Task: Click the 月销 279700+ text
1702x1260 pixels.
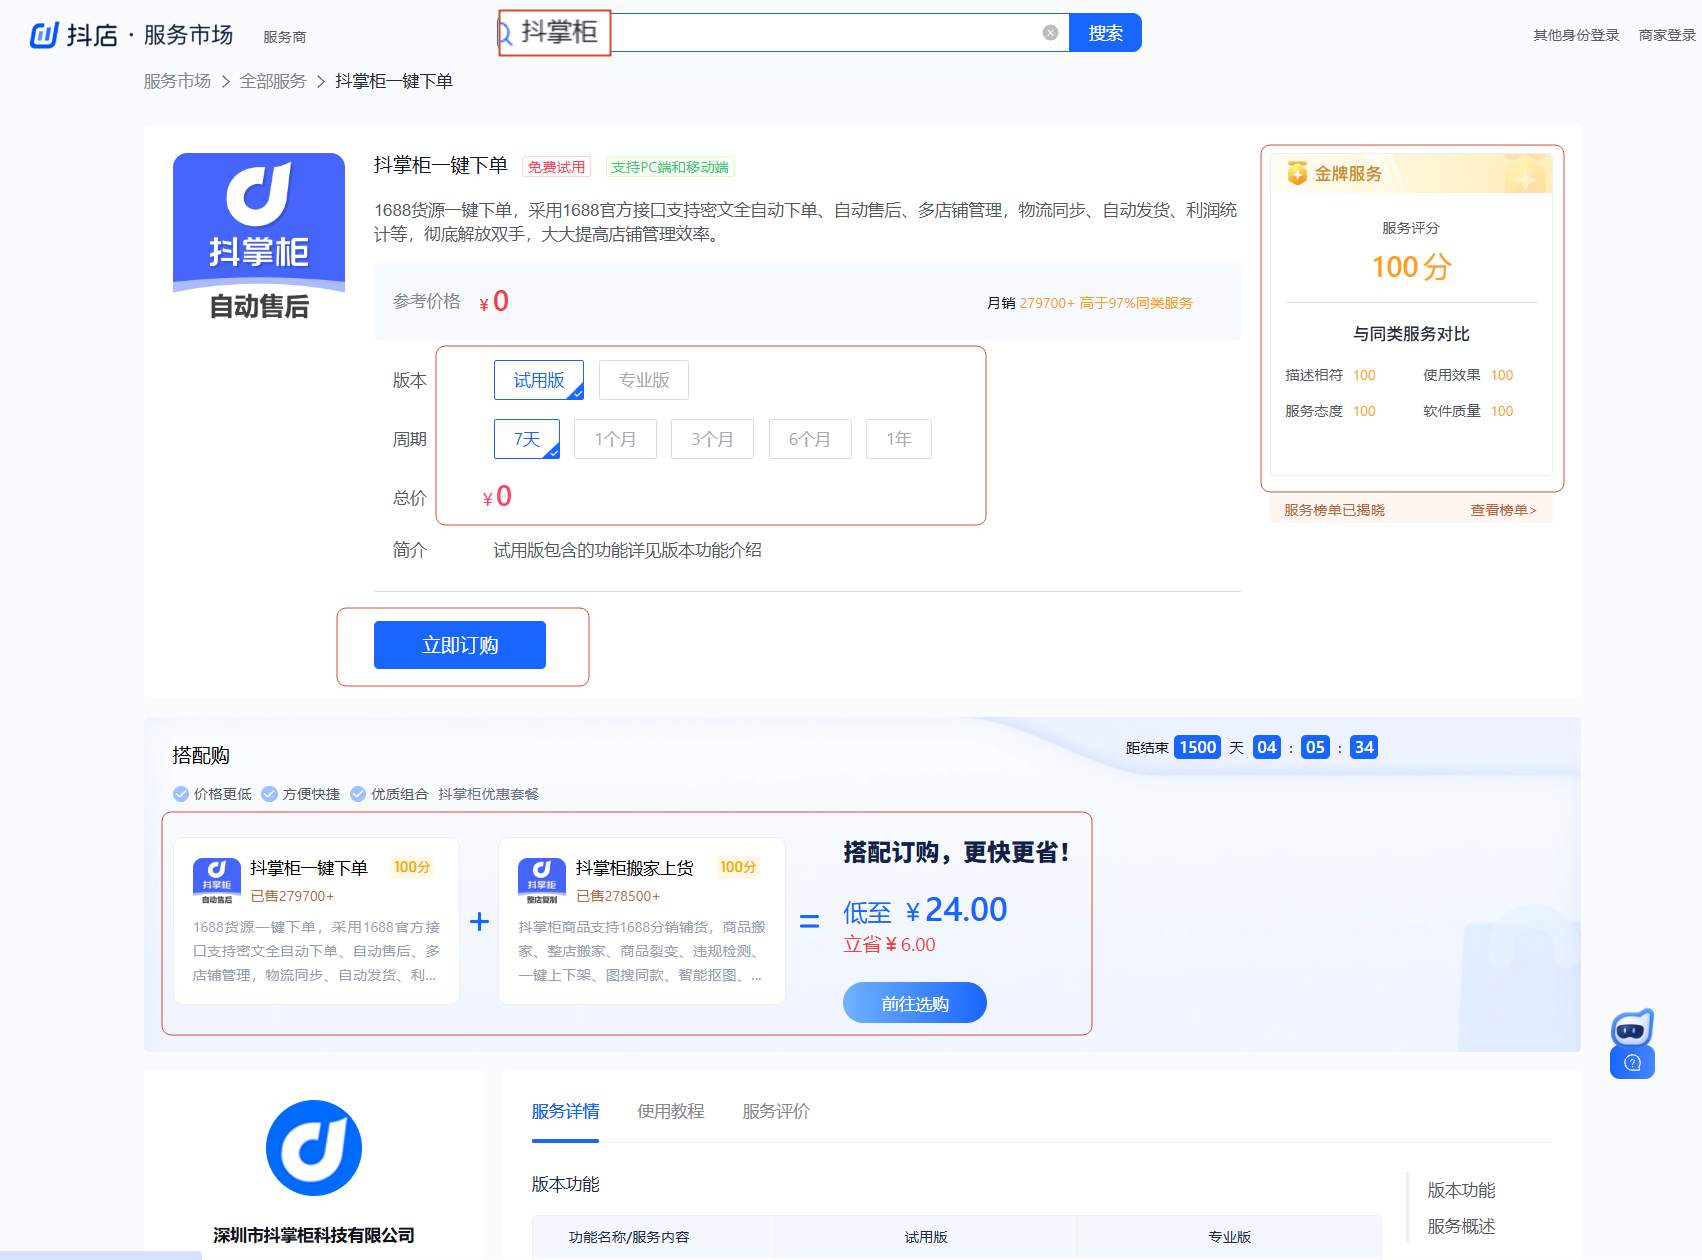Action: [x=1030, y=303]
